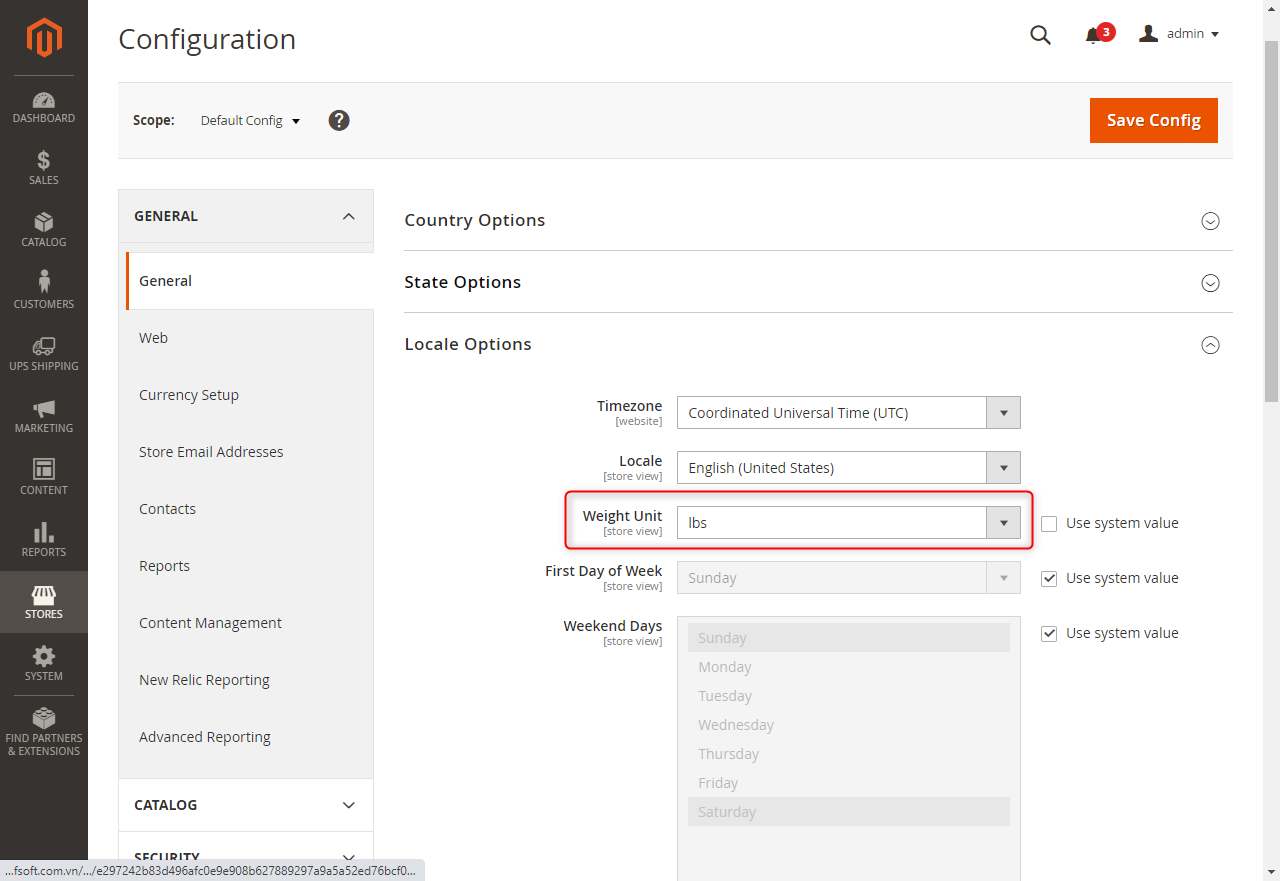Viewport: 1280px width, 881px height.
Task: Select the Web configuration tab
Action: [153, 338]
